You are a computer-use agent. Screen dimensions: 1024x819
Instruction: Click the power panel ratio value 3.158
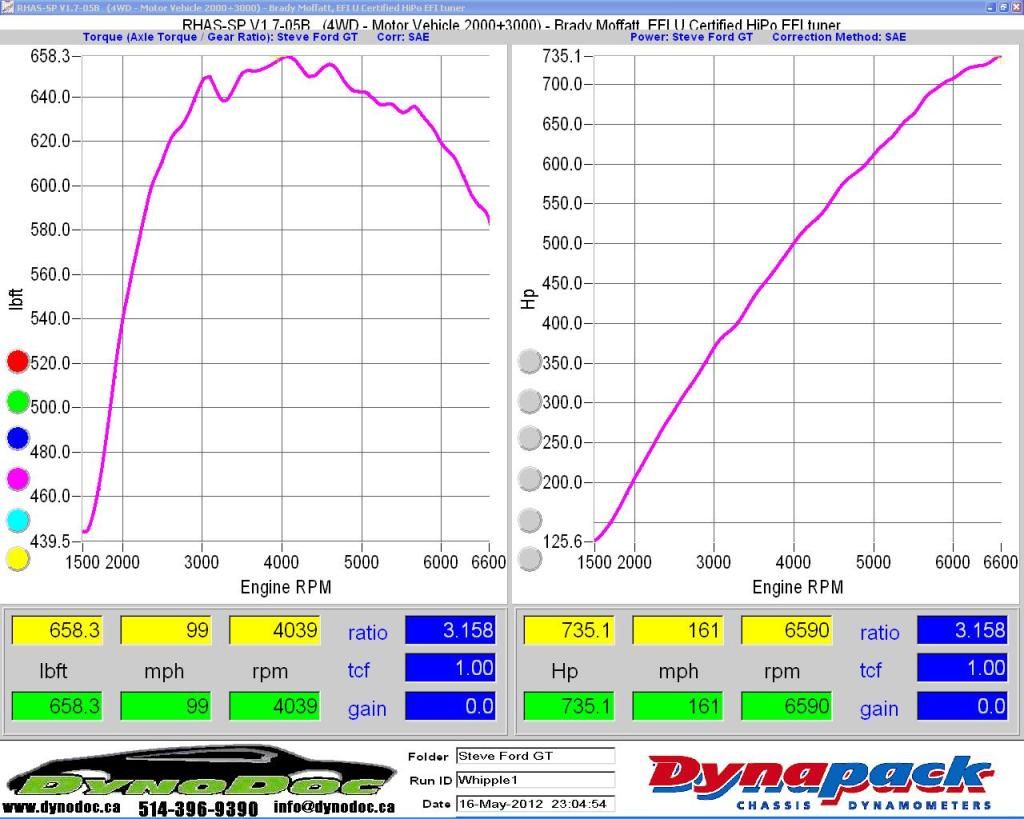(962, 630)
